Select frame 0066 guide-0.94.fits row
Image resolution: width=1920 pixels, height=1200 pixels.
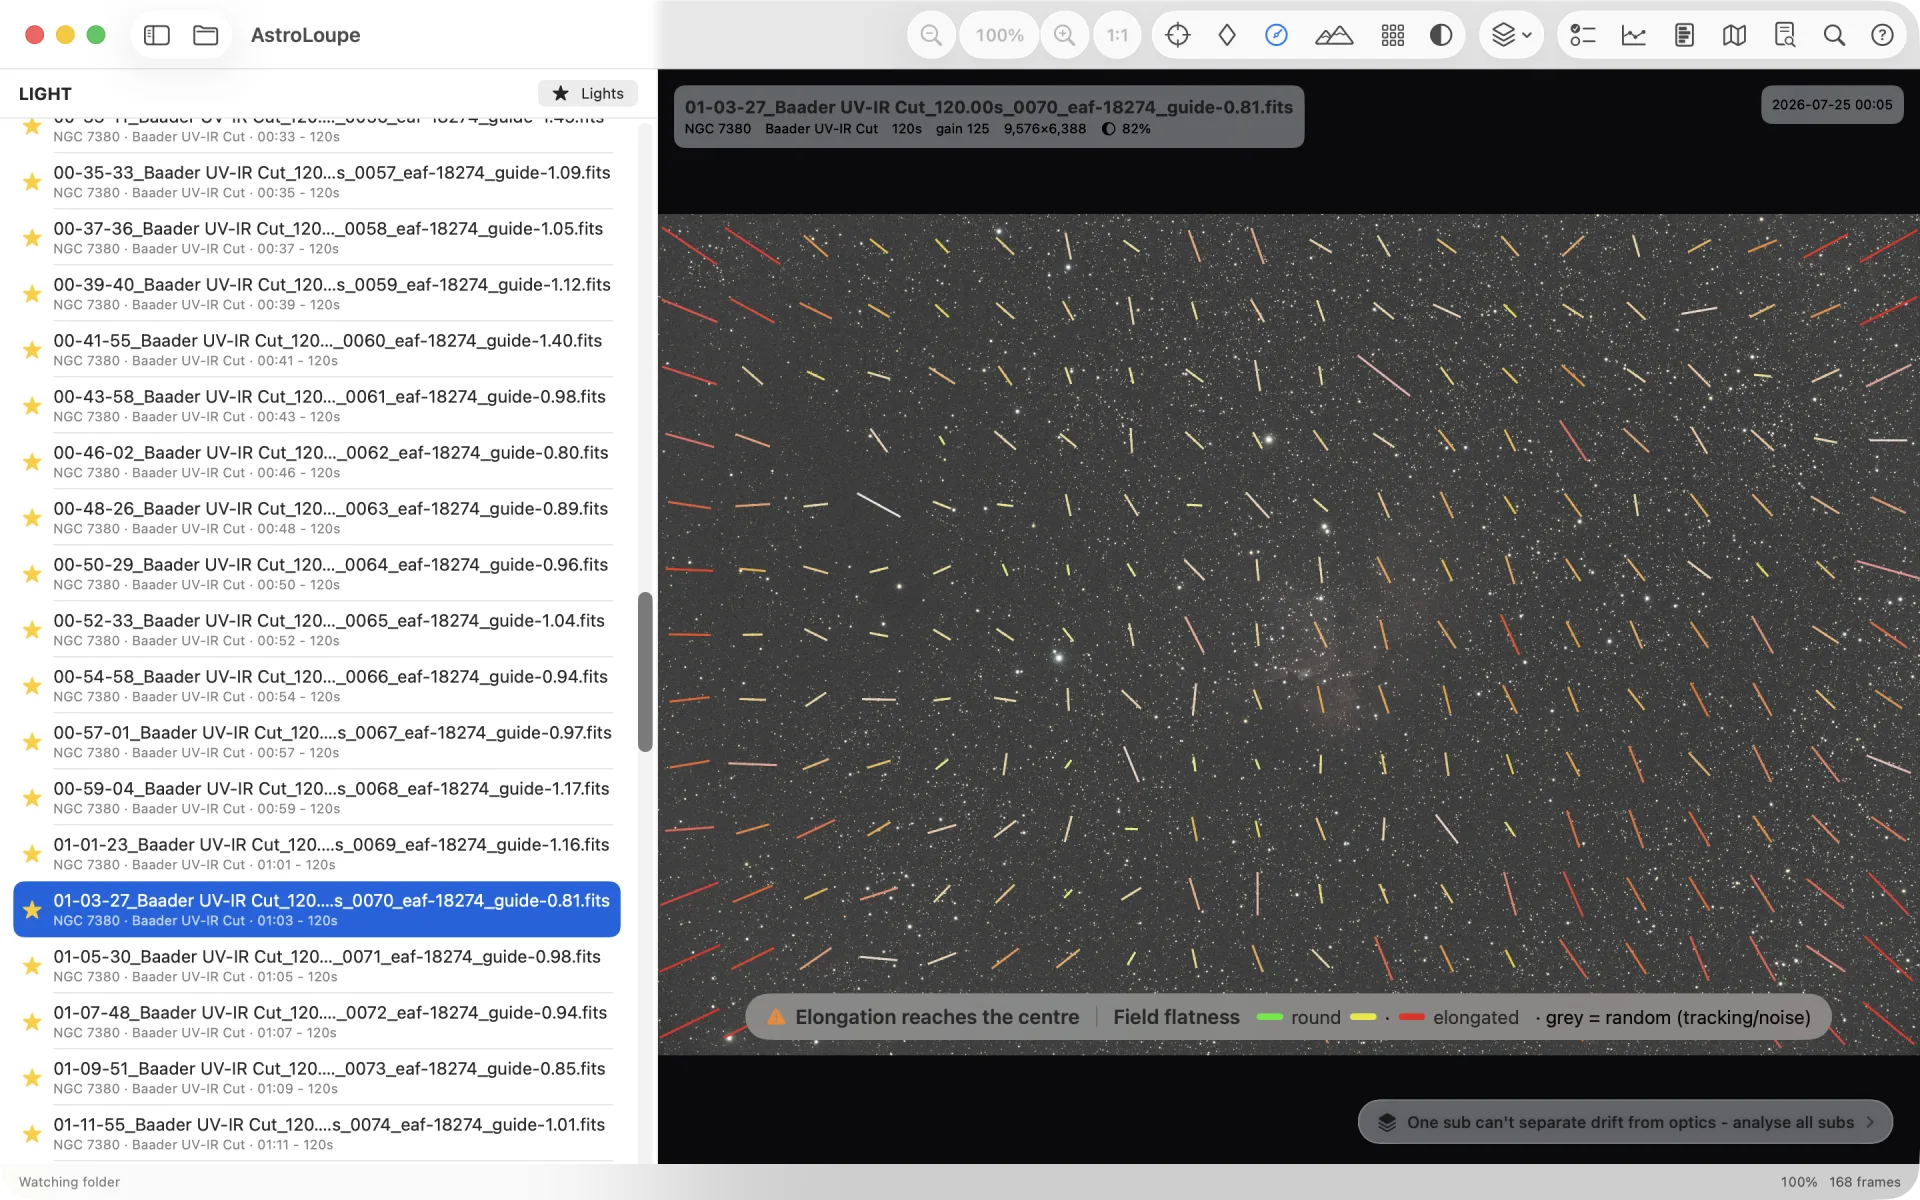(317, 685)
